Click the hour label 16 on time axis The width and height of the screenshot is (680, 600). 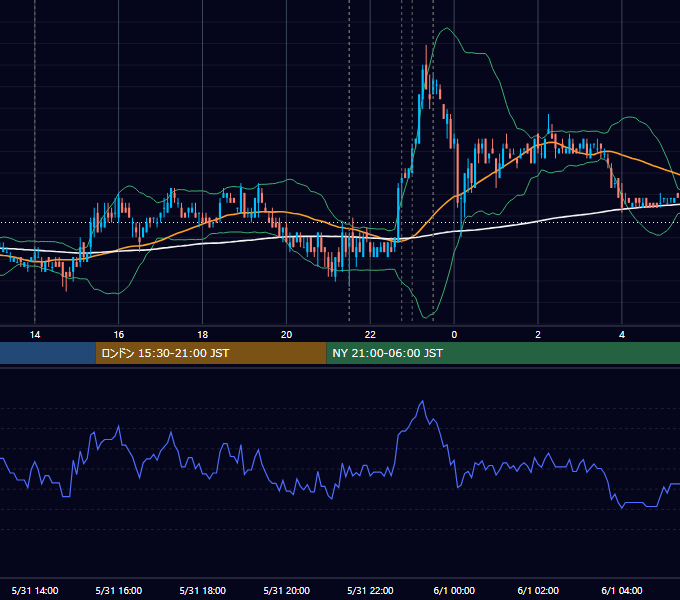pos(118,335)
